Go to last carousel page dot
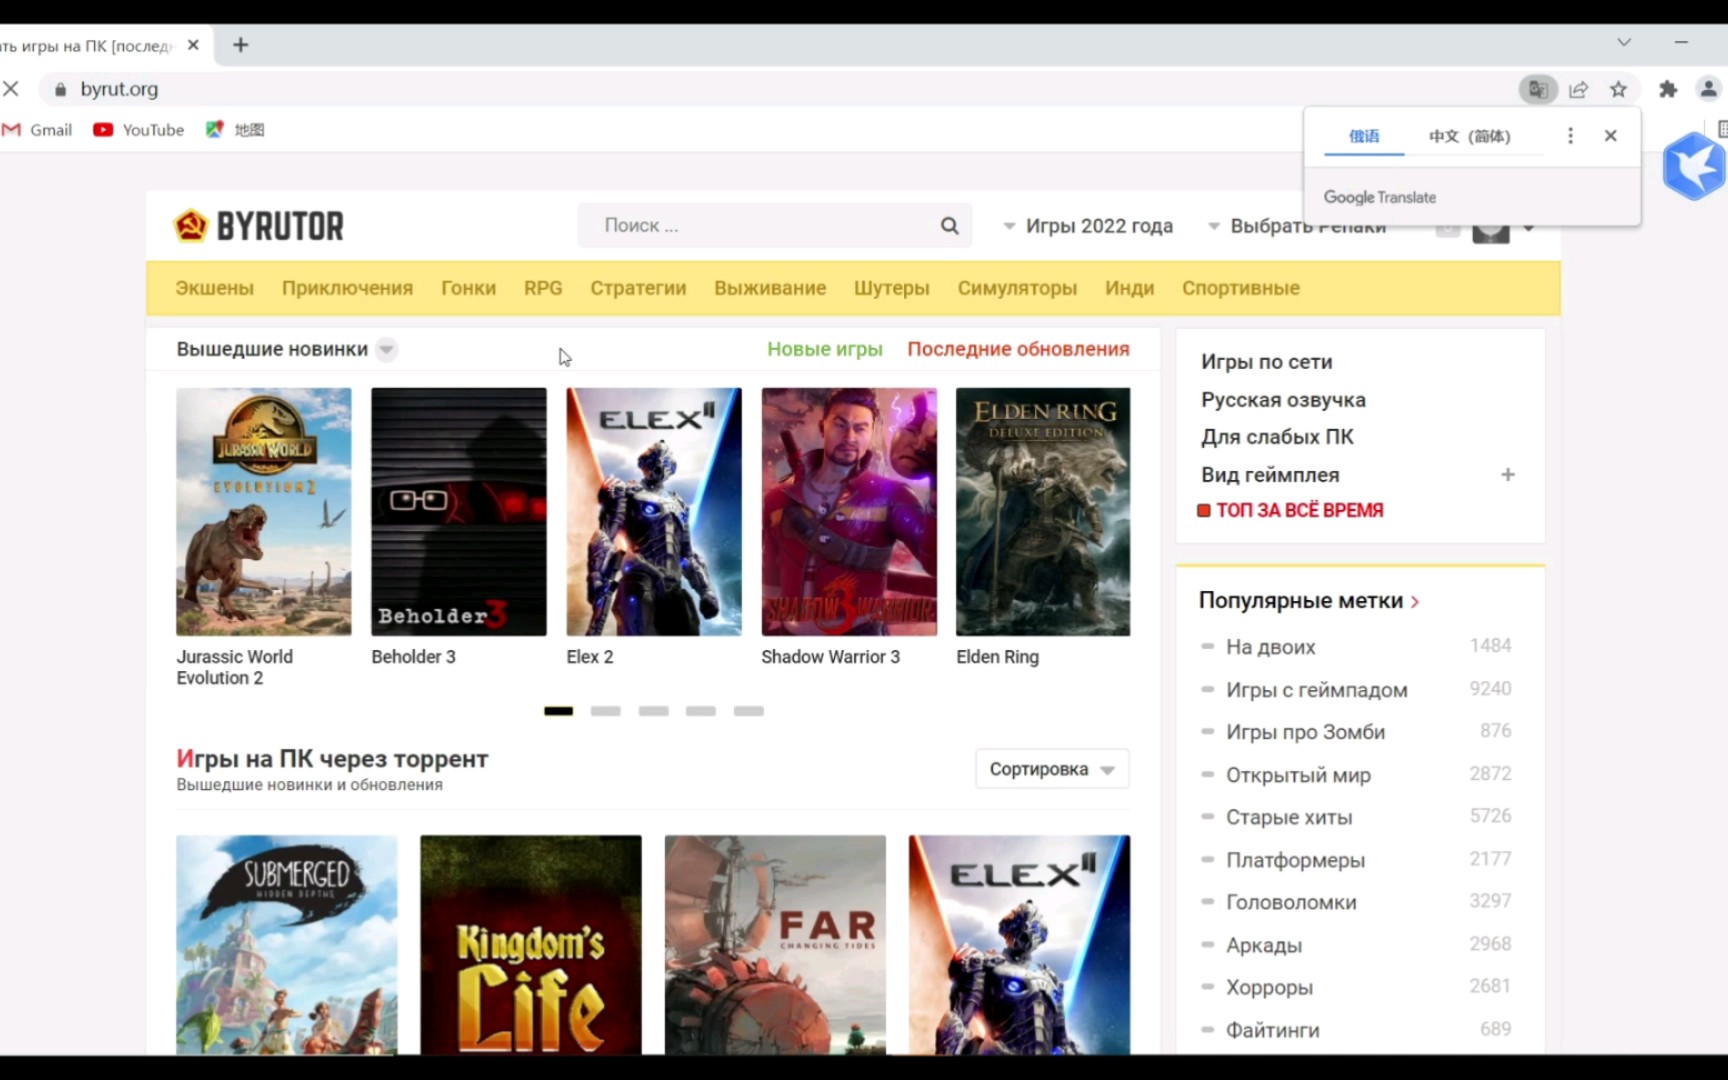 click(748, 711)
